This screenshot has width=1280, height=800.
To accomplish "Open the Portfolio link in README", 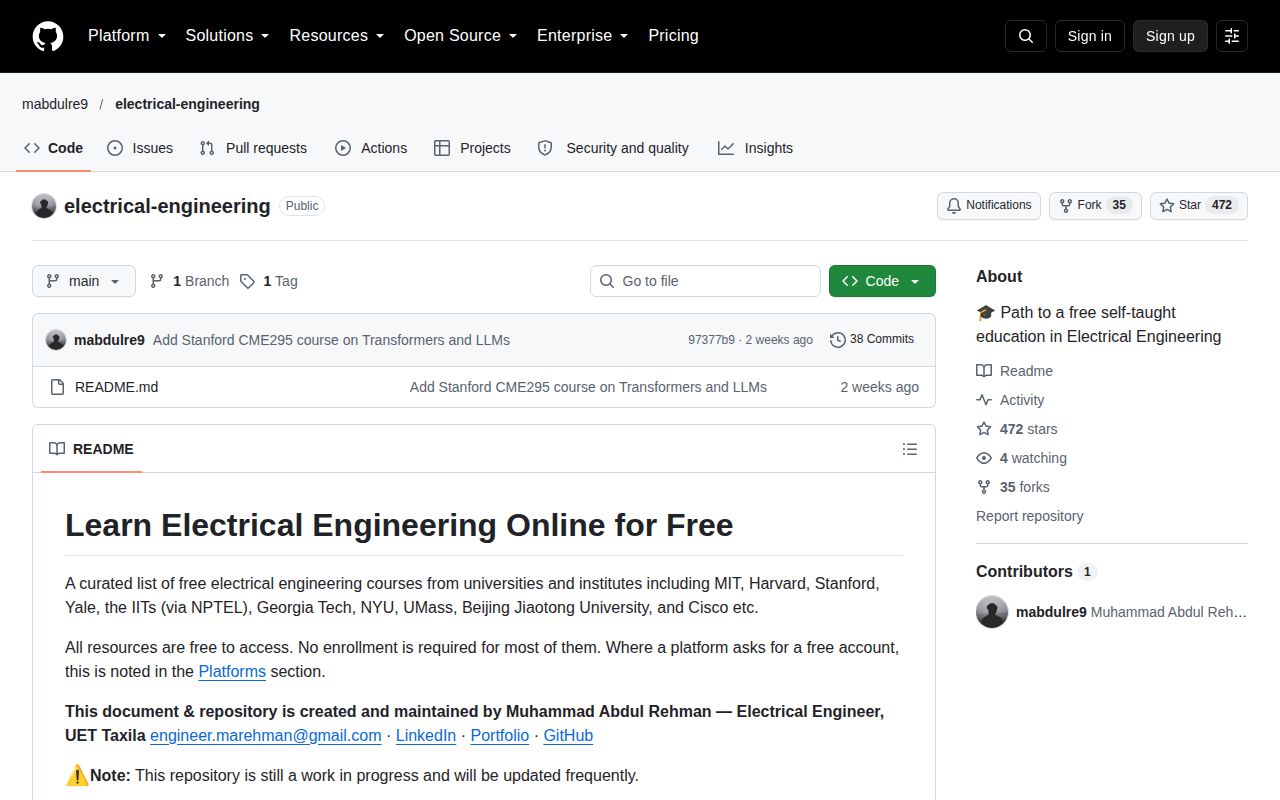I will [x=500, y=736].
